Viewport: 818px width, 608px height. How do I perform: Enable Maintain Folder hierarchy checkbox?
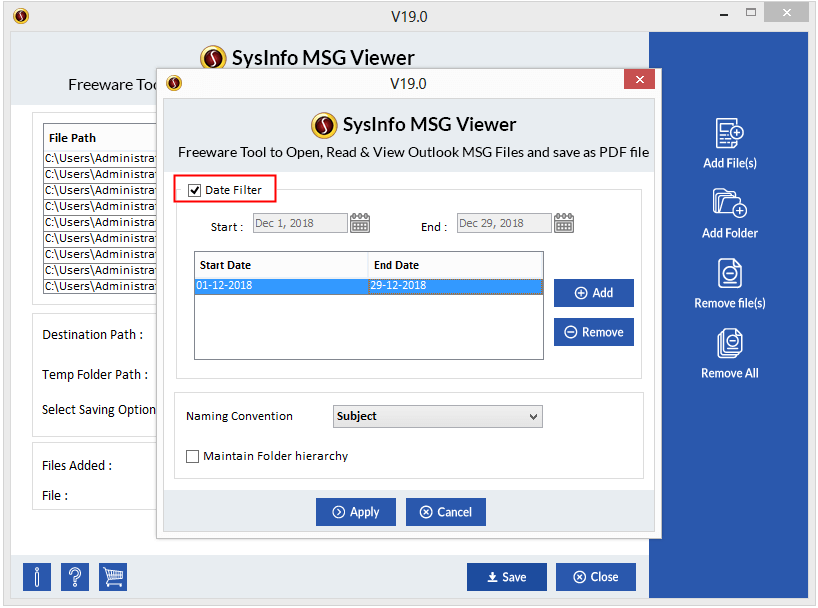pyautogui.click(x=193, y=456)
